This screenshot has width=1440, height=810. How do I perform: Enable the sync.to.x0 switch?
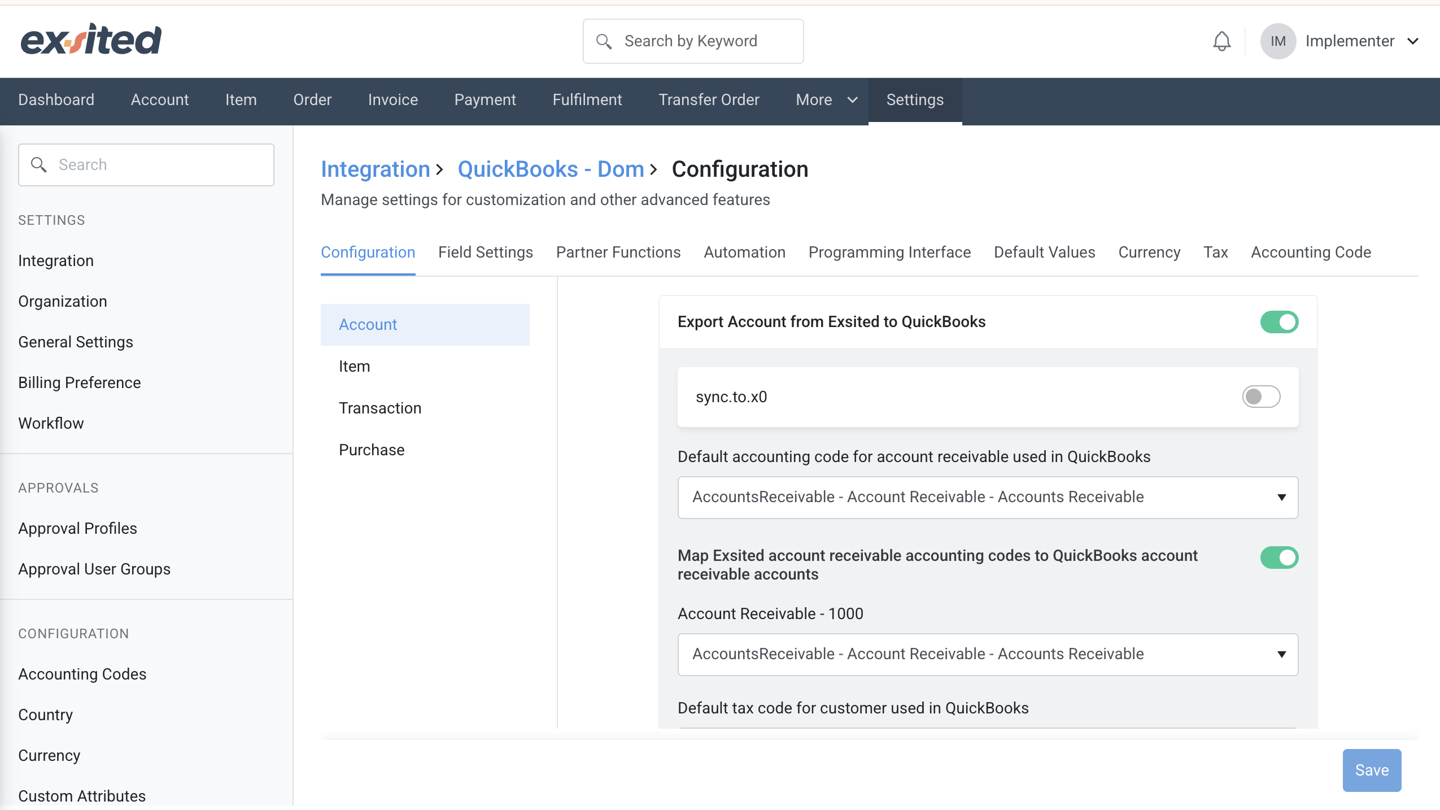(1261, 397)
